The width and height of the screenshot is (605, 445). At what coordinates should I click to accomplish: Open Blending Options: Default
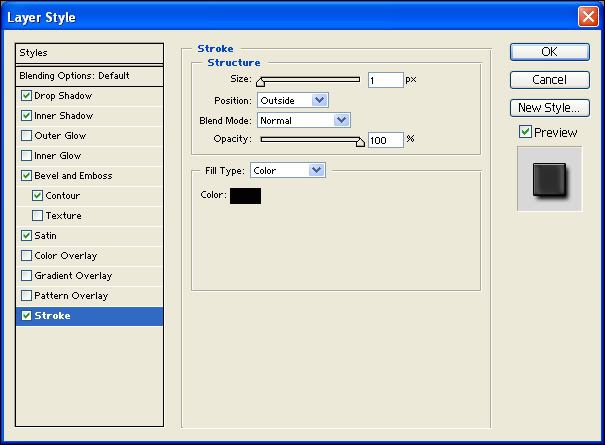click(x=90, y=76)
